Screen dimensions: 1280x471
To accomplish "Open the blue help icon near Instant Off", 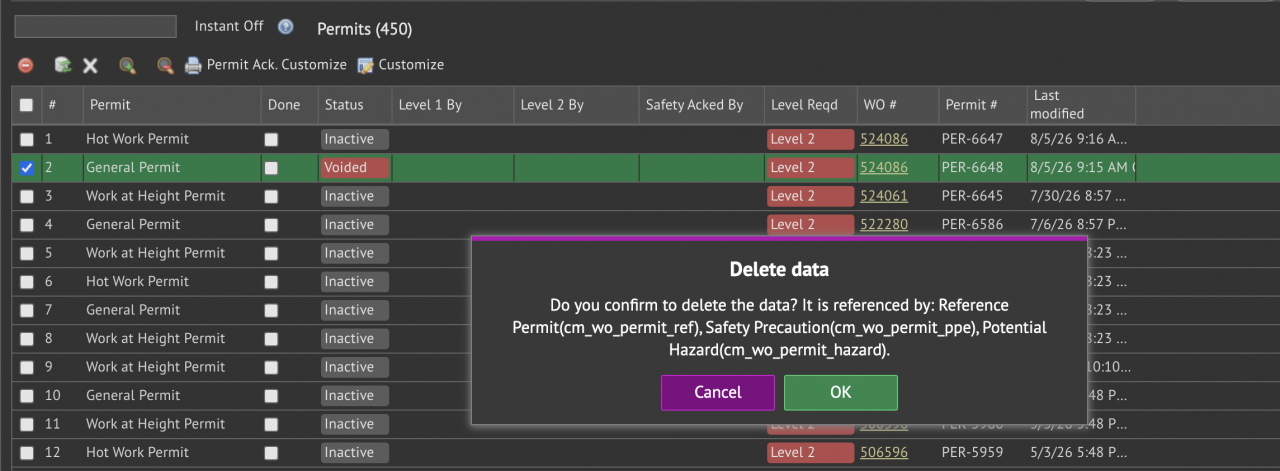I will [286, 27].
